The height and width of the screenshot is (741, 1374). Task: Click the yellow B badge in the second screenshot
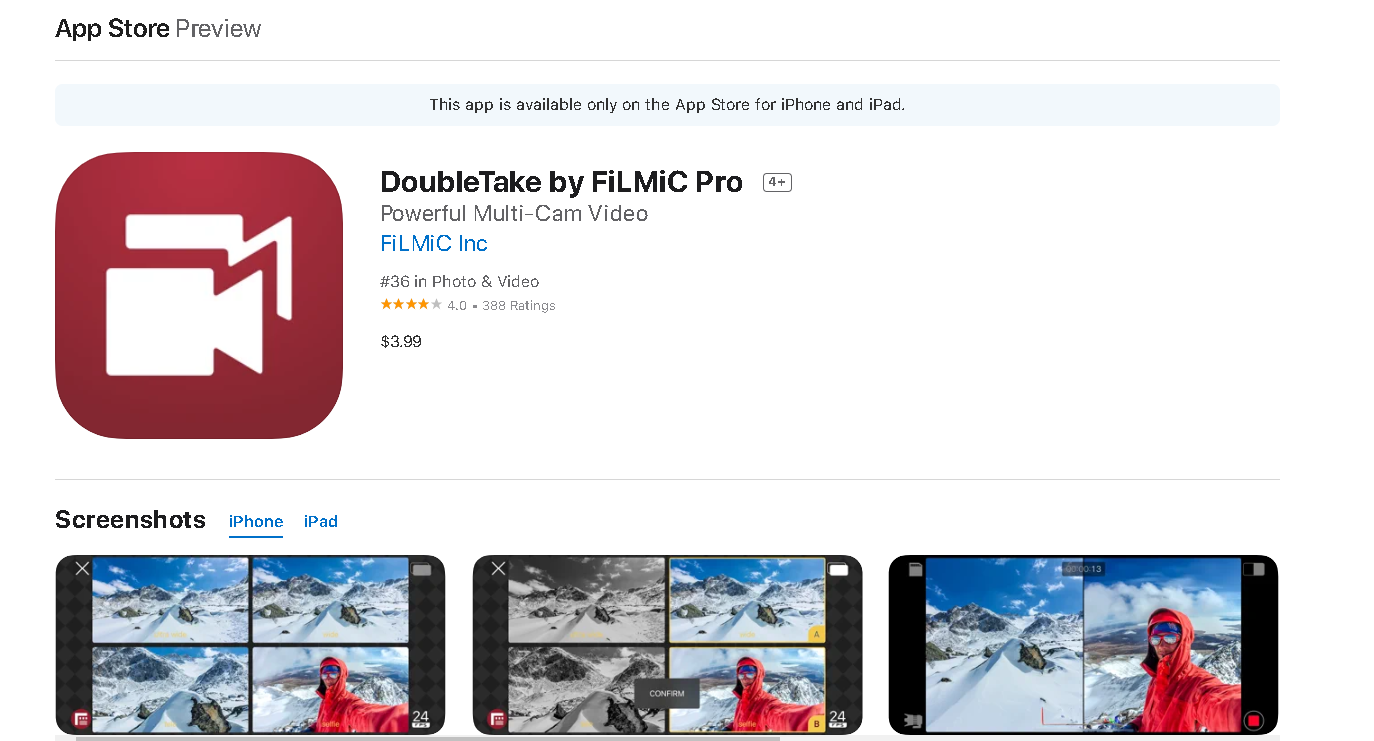pos(816,723)
